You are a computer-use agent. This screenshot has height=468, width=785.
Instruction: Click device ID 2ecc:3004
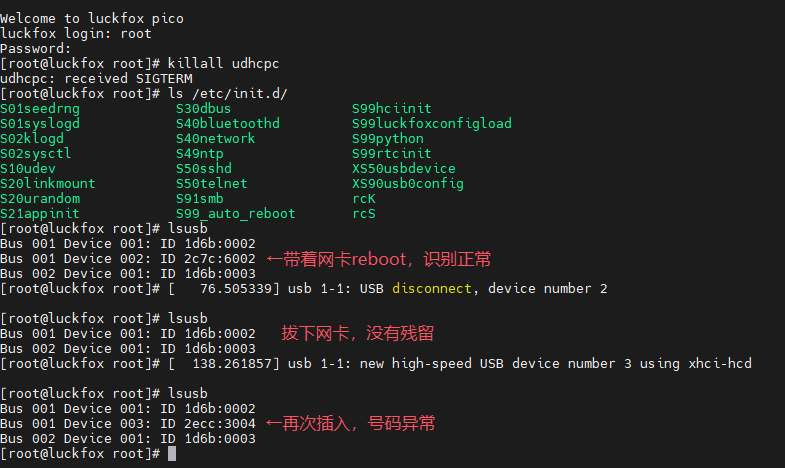click(220, 424)
